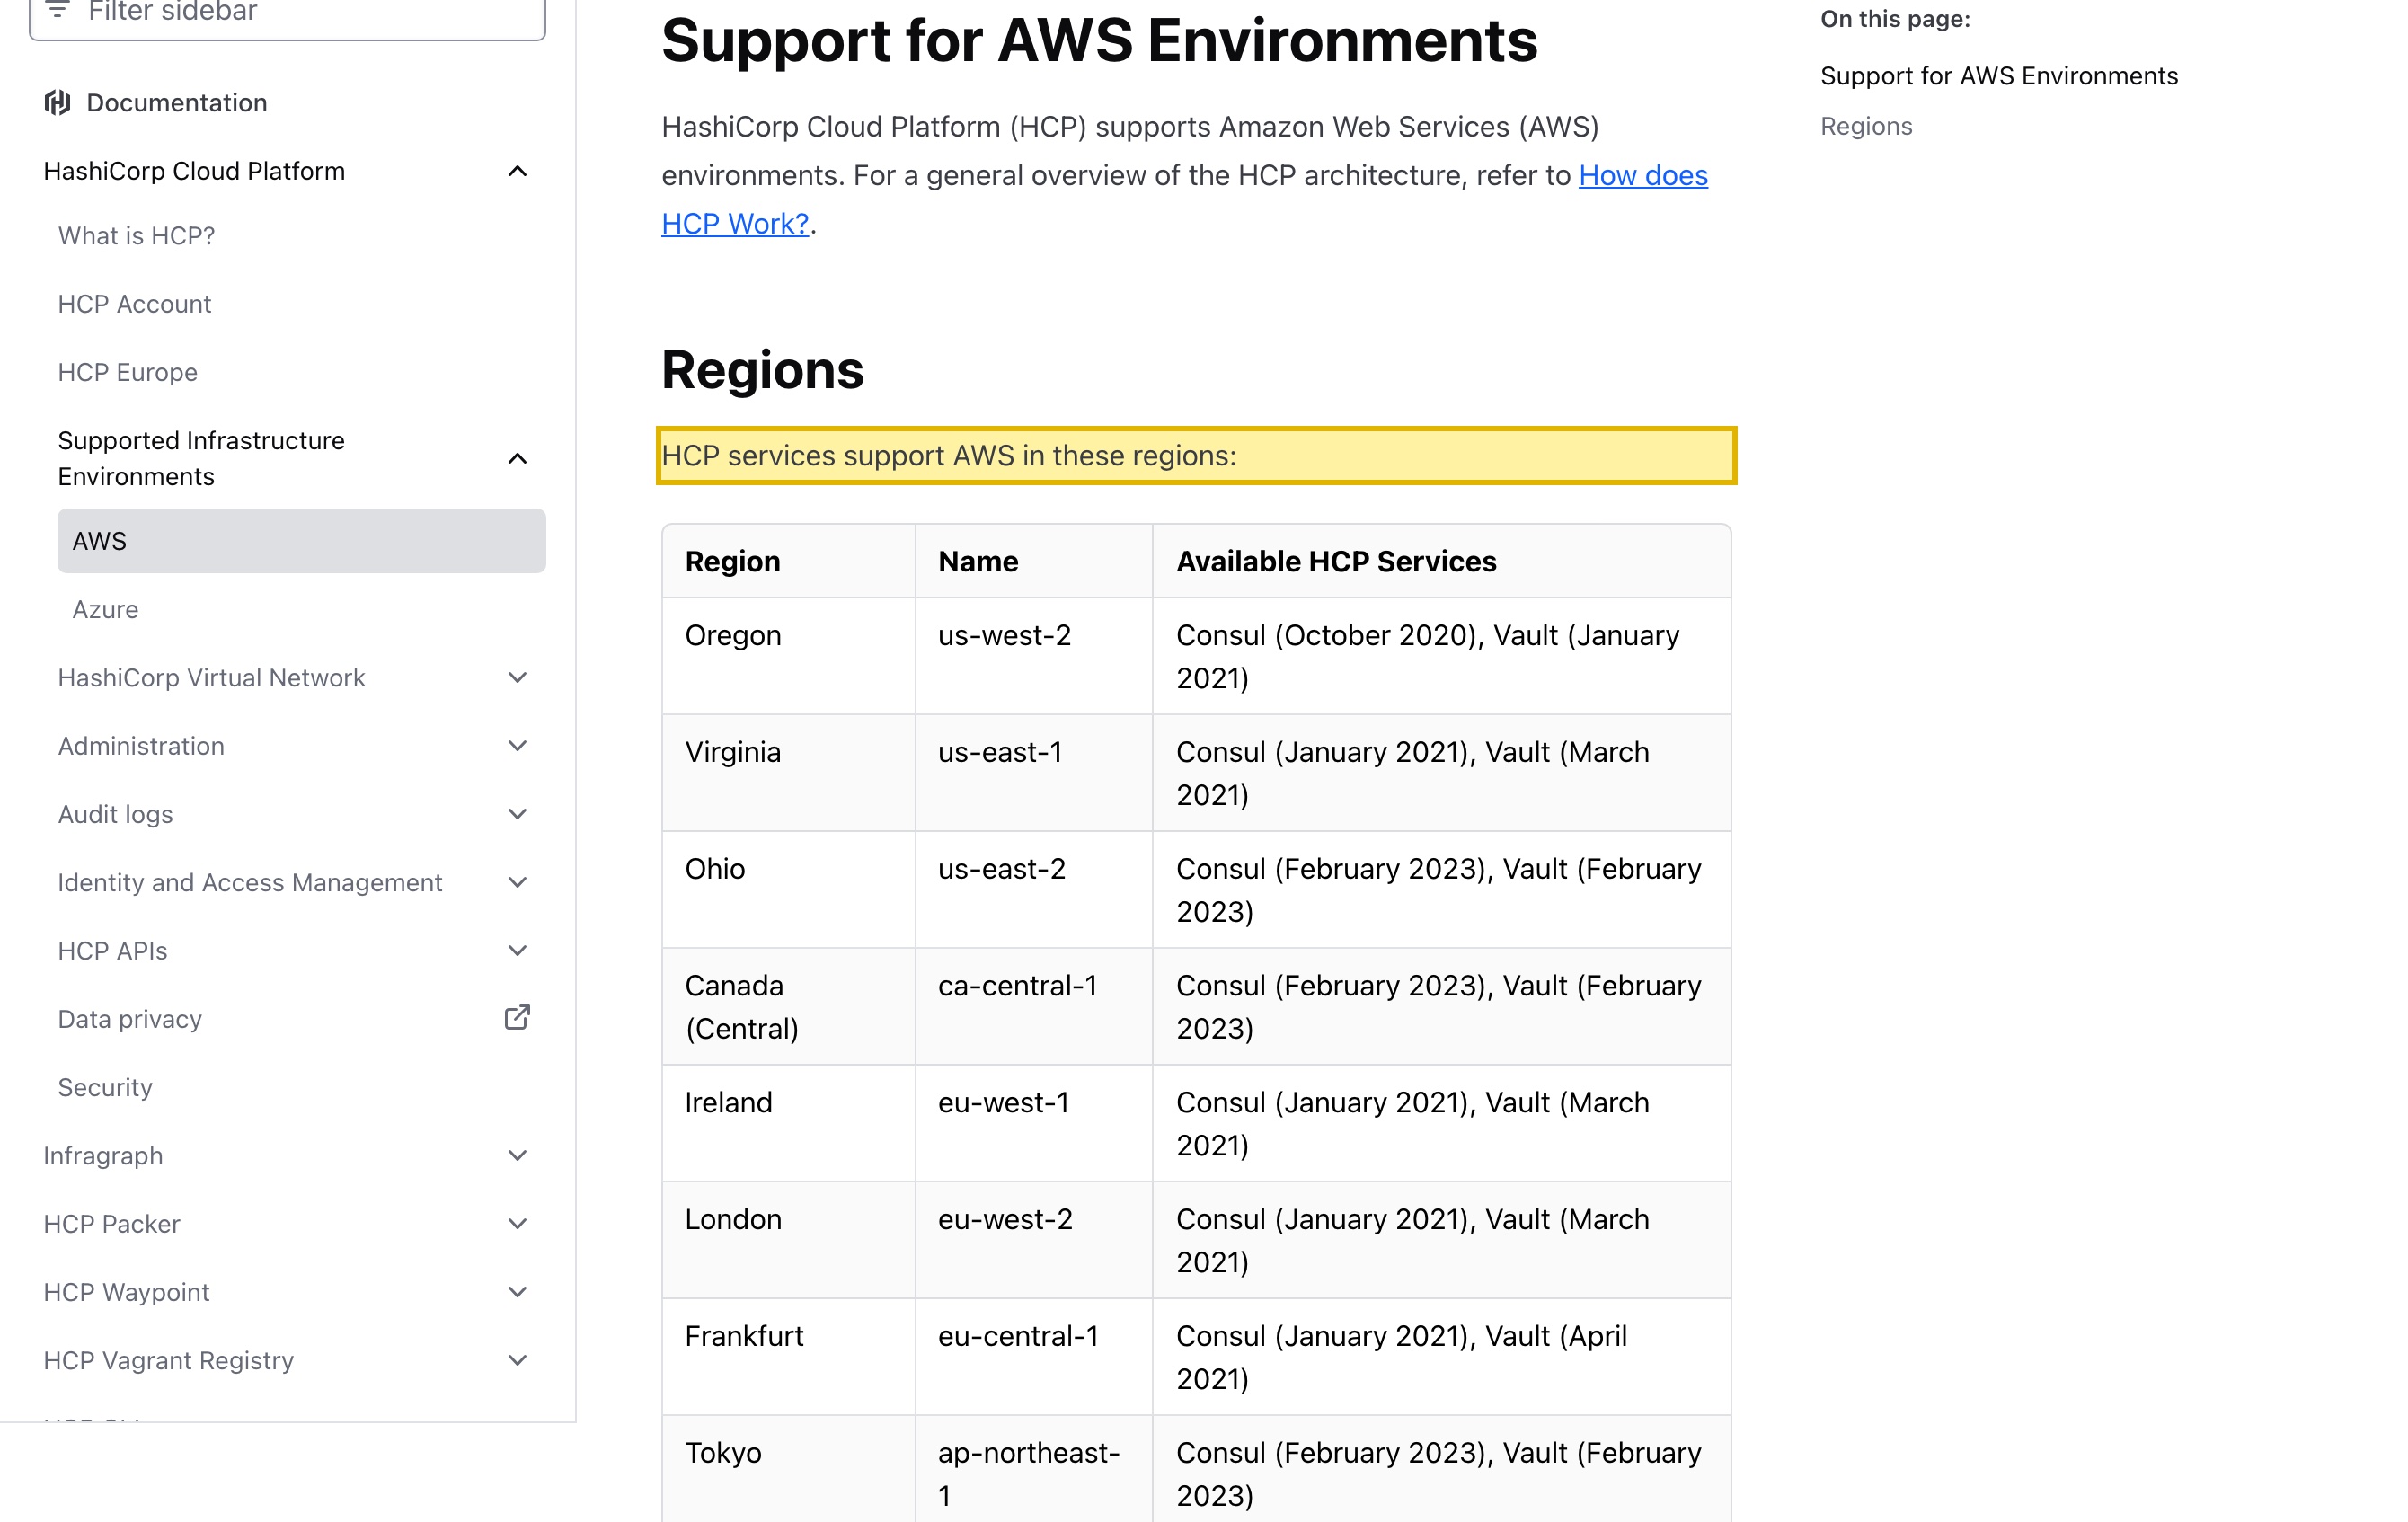
Task: Expand HashiCorp Virtual Network chevron
Action: [x=517, y=678]
